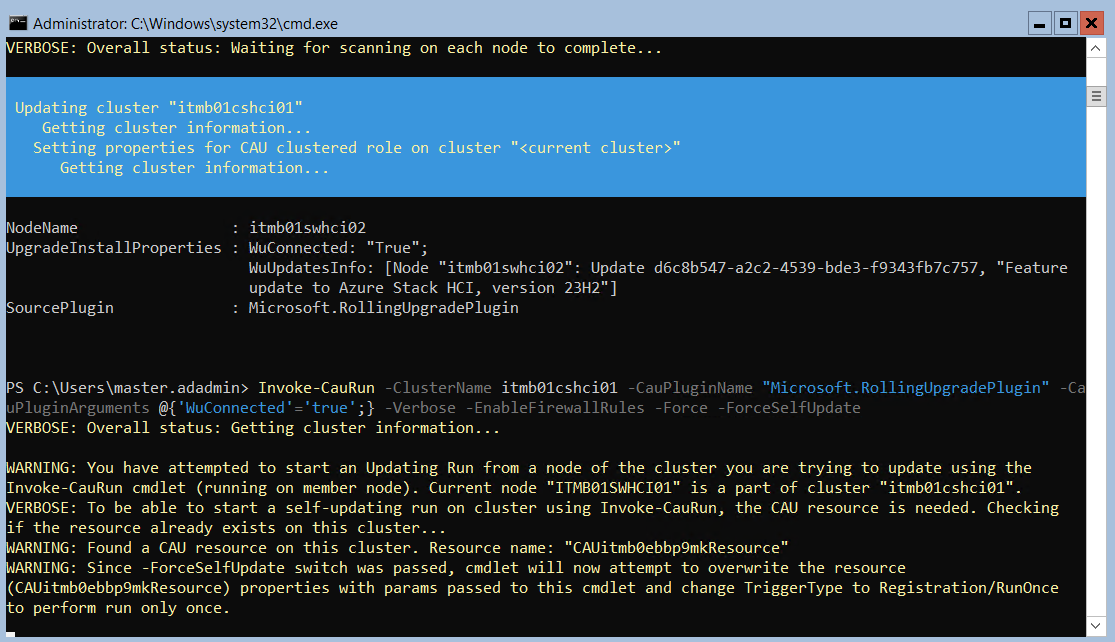Click the 'WuConnected'='true' hashtable argument
Screen dimensions: 1115x642
[267, 407]
